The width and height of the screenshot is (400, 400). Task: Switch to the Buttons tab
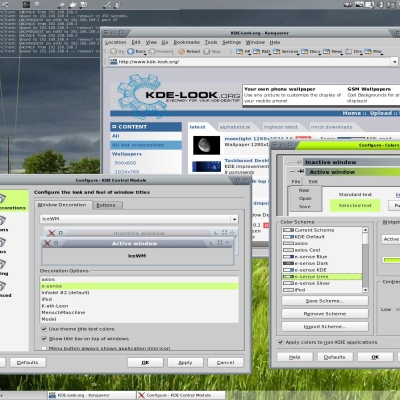click(107, 205)
